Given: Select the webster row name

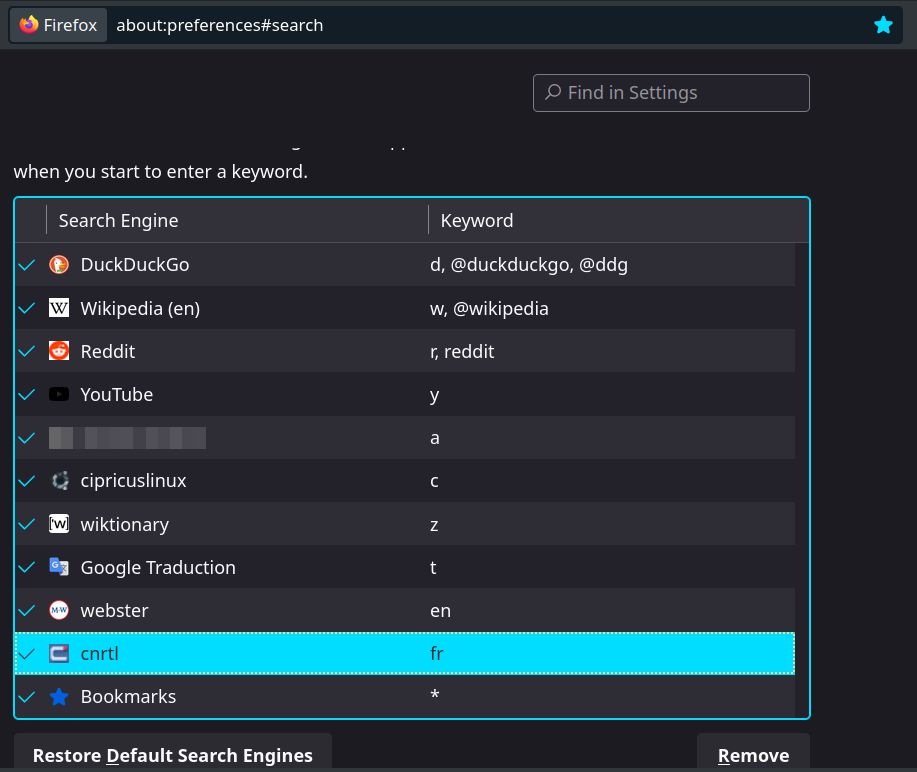Looking at the screenshot, I should pos(114,611).
